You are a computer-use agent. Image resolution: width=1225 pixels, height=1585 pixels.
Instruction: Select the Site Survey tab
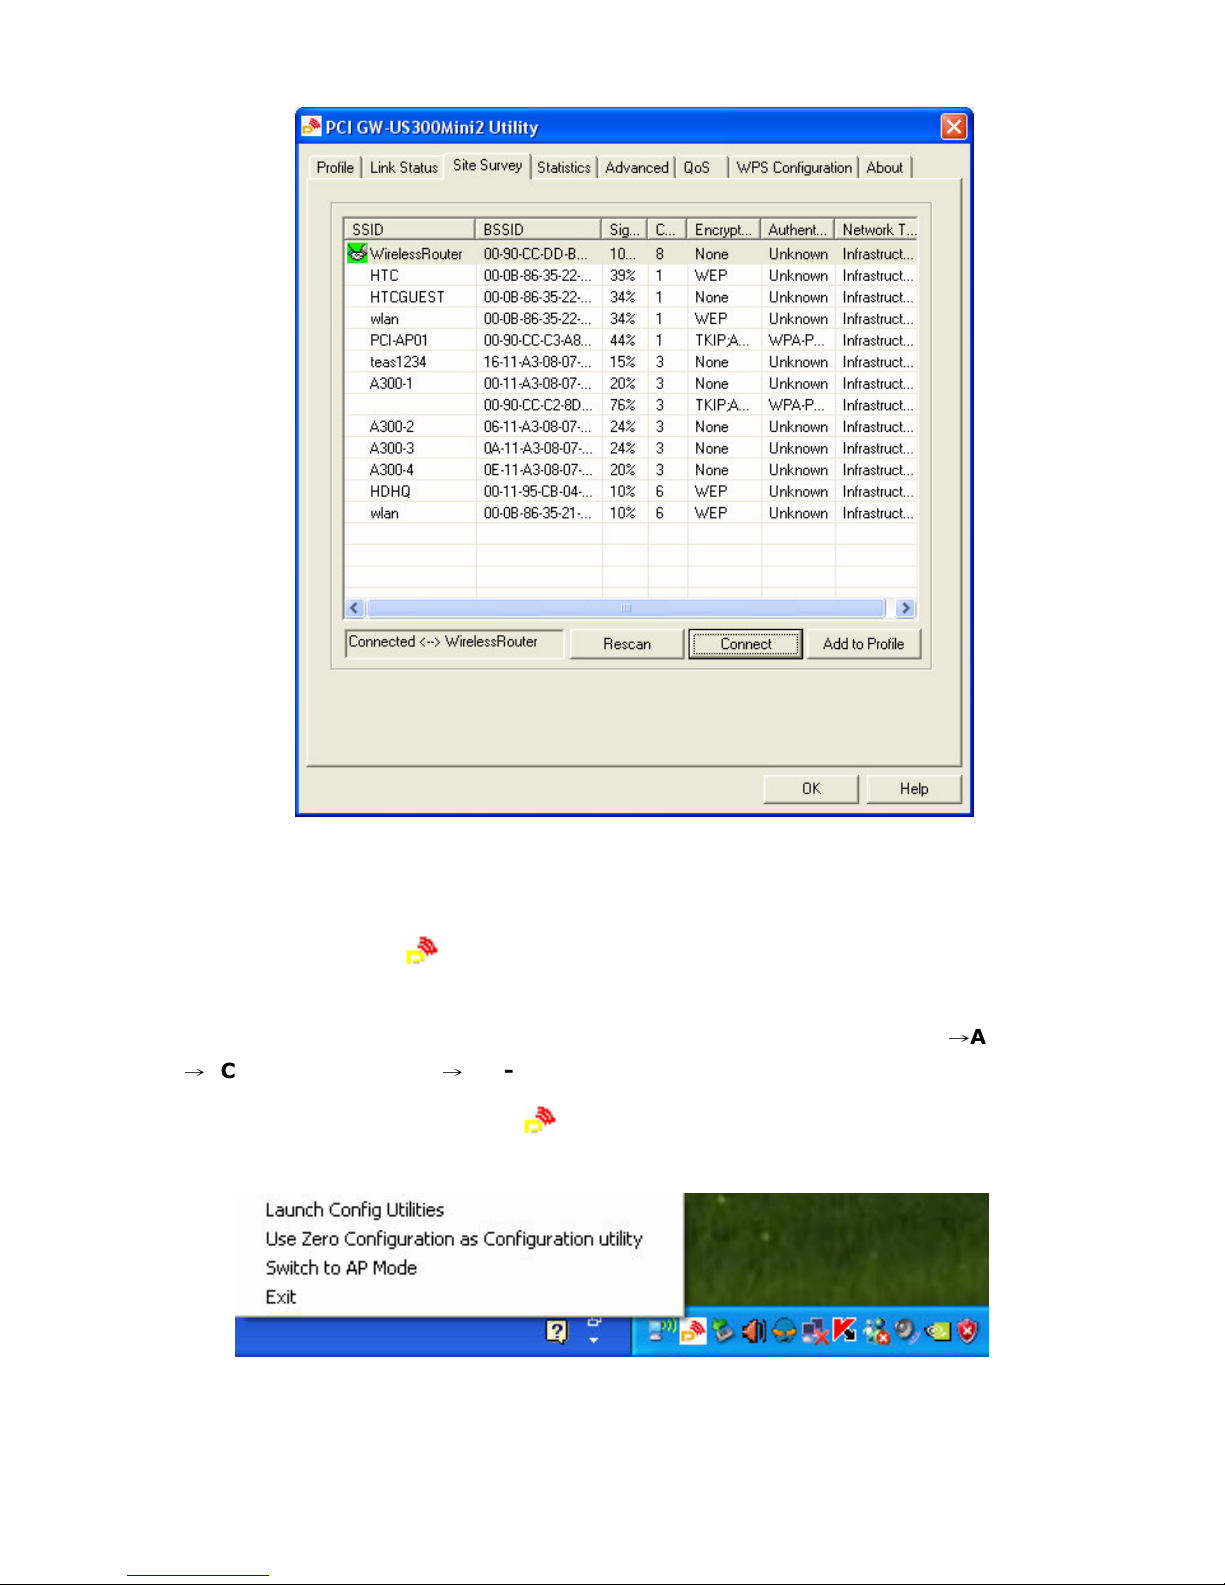tap(487, 165)
